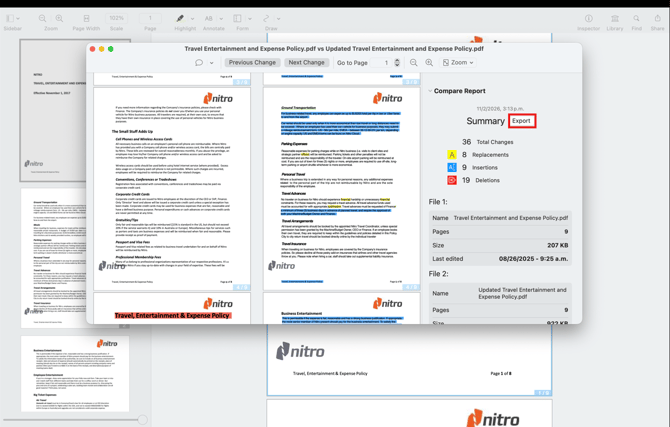Click the 'File 2:' heading
The width and height of the screenshot is (670, 427).
click(438, 274)
